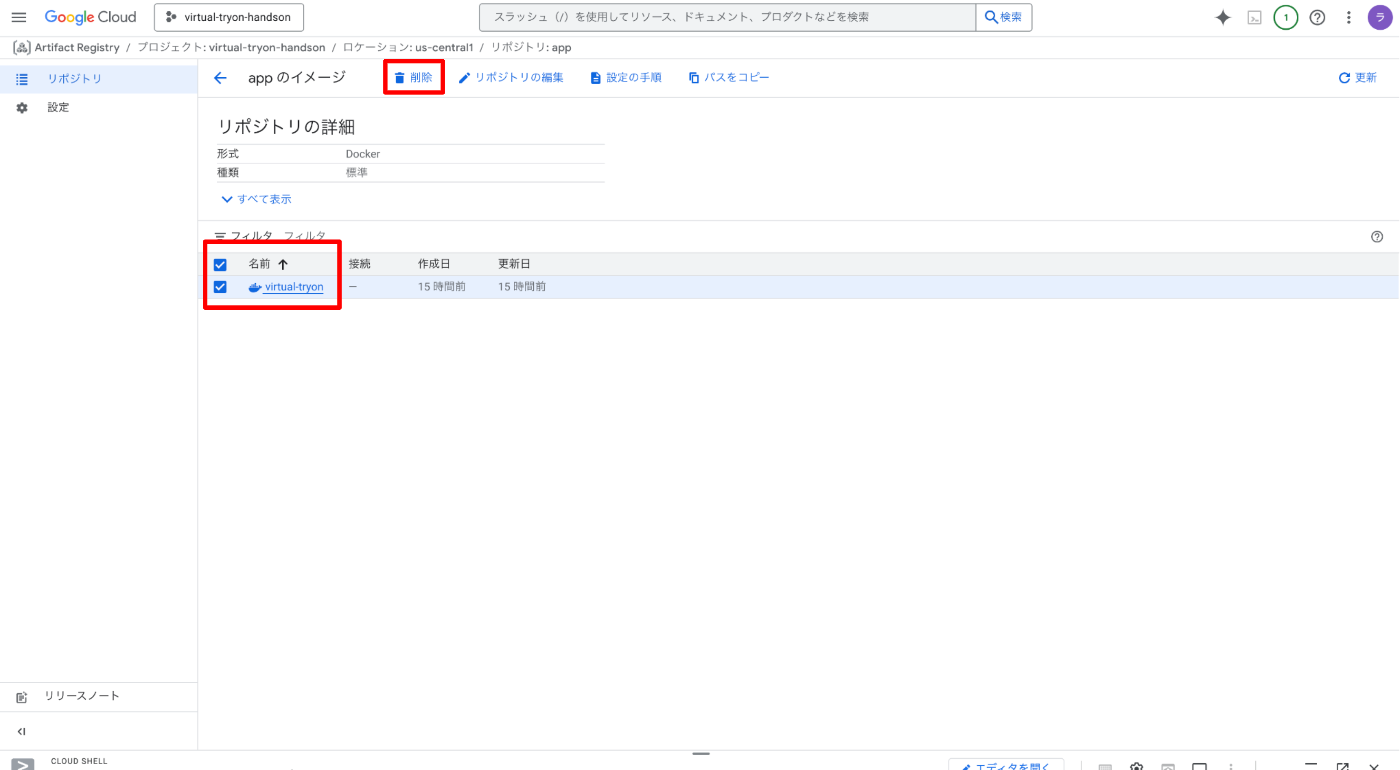Image resolution: width=1400 pixels, height=770 pixels.
Task: Open the help question mark menu
Action: [1317, 17]
